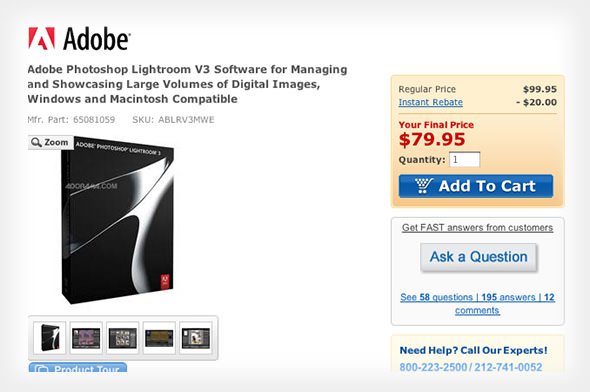Click the Lightroom 3 box product image
The height and width of the screenshot is (392, 590).
click(x=118, y=221)
